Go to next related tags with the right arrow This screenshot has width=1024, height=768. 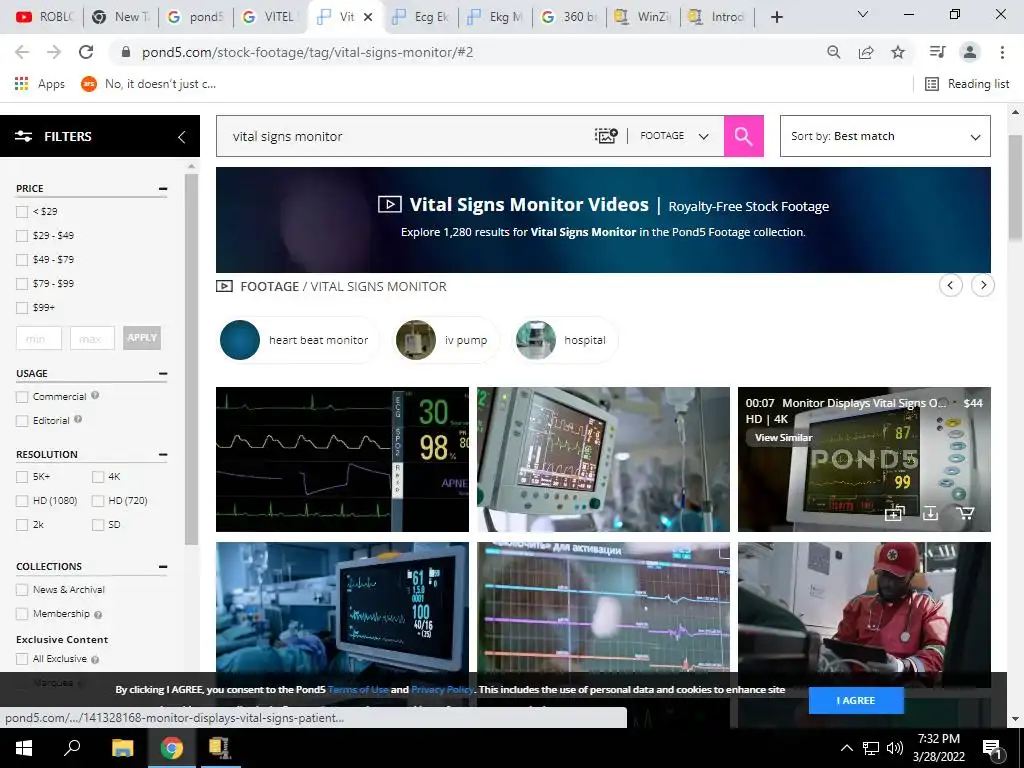click(x=983, y=285)
